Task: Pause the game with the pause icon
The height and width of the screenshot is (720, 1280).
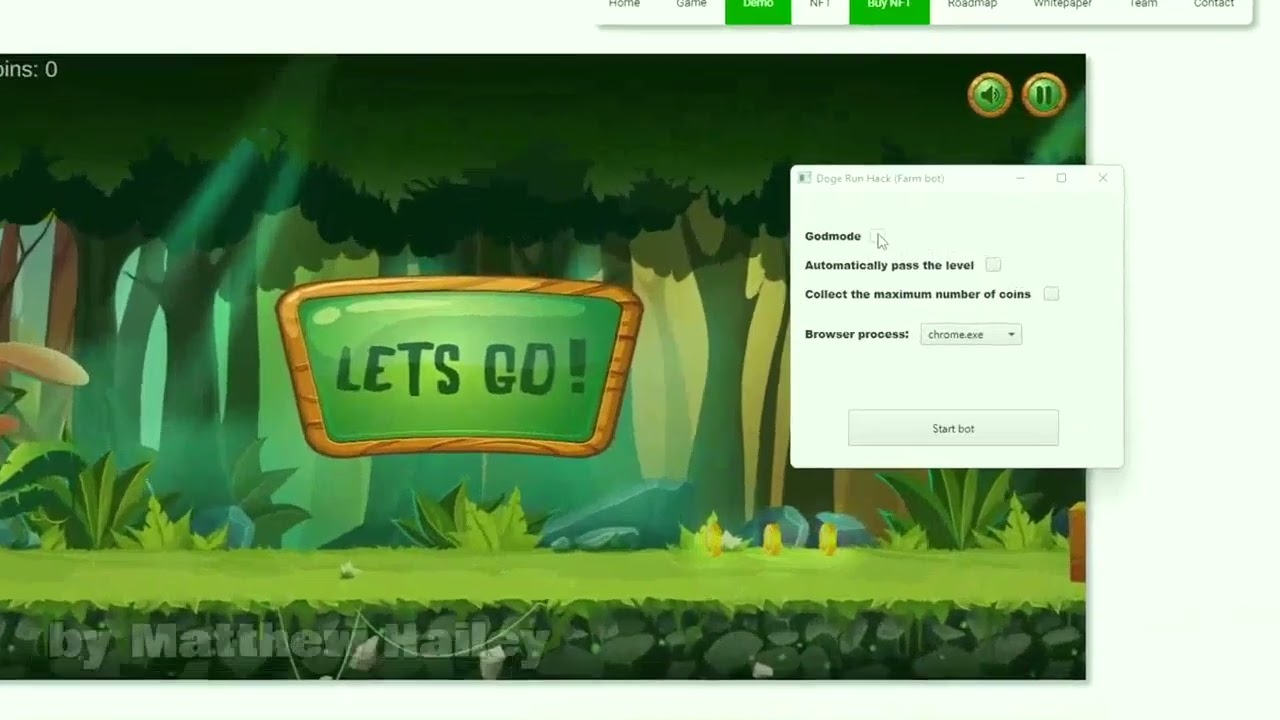Action: pyautogui.click(x=1044, y=95)
